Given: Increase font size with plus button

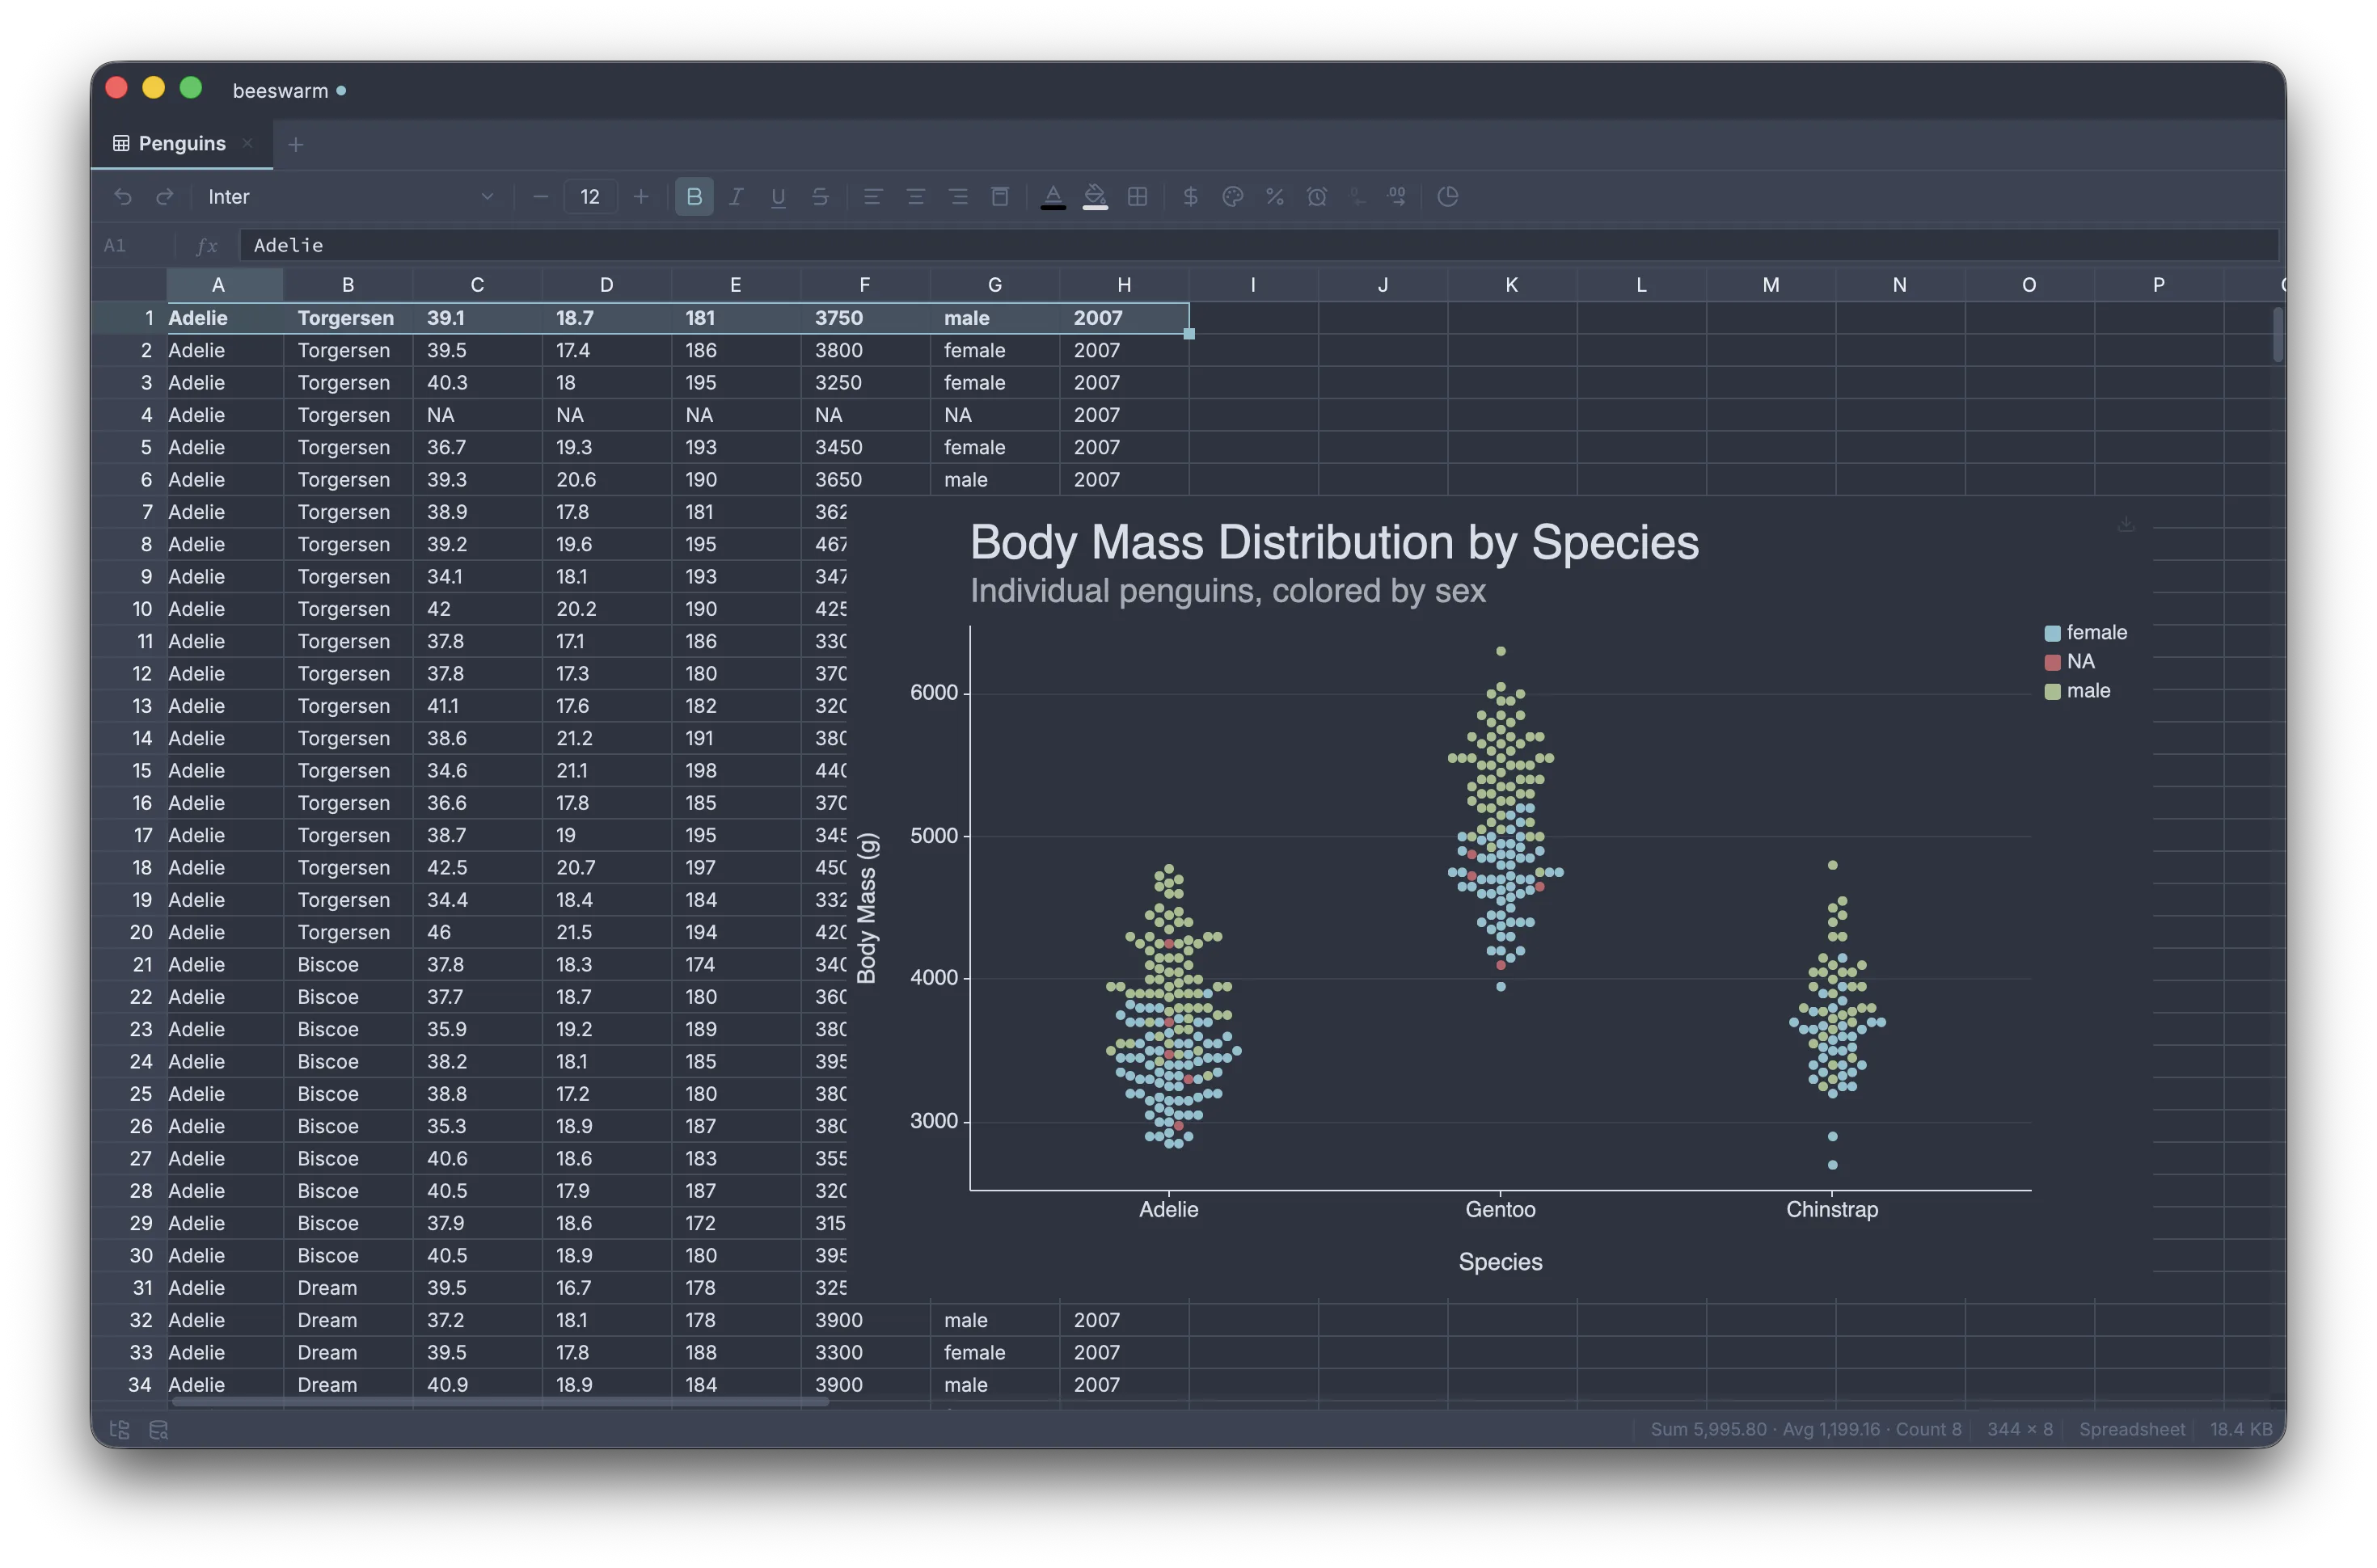Looking at the screenshot, I should tap(641, 197).
